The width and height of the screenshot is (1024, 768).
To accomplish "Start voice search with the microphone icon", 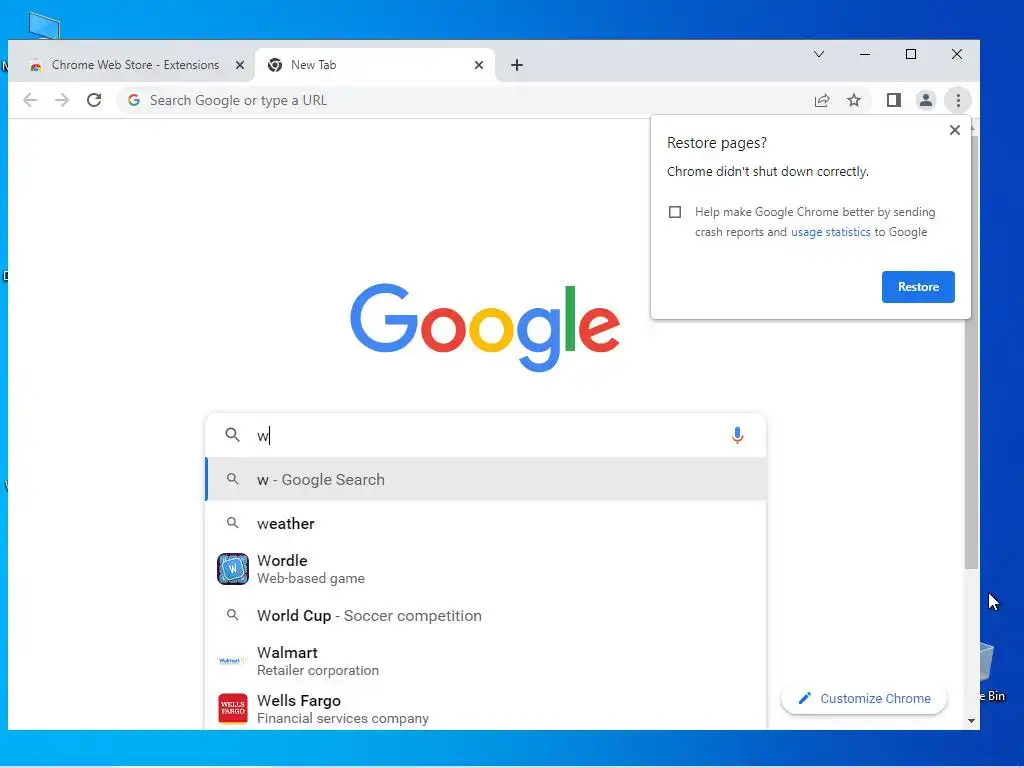I will click(x=737, y=435).
